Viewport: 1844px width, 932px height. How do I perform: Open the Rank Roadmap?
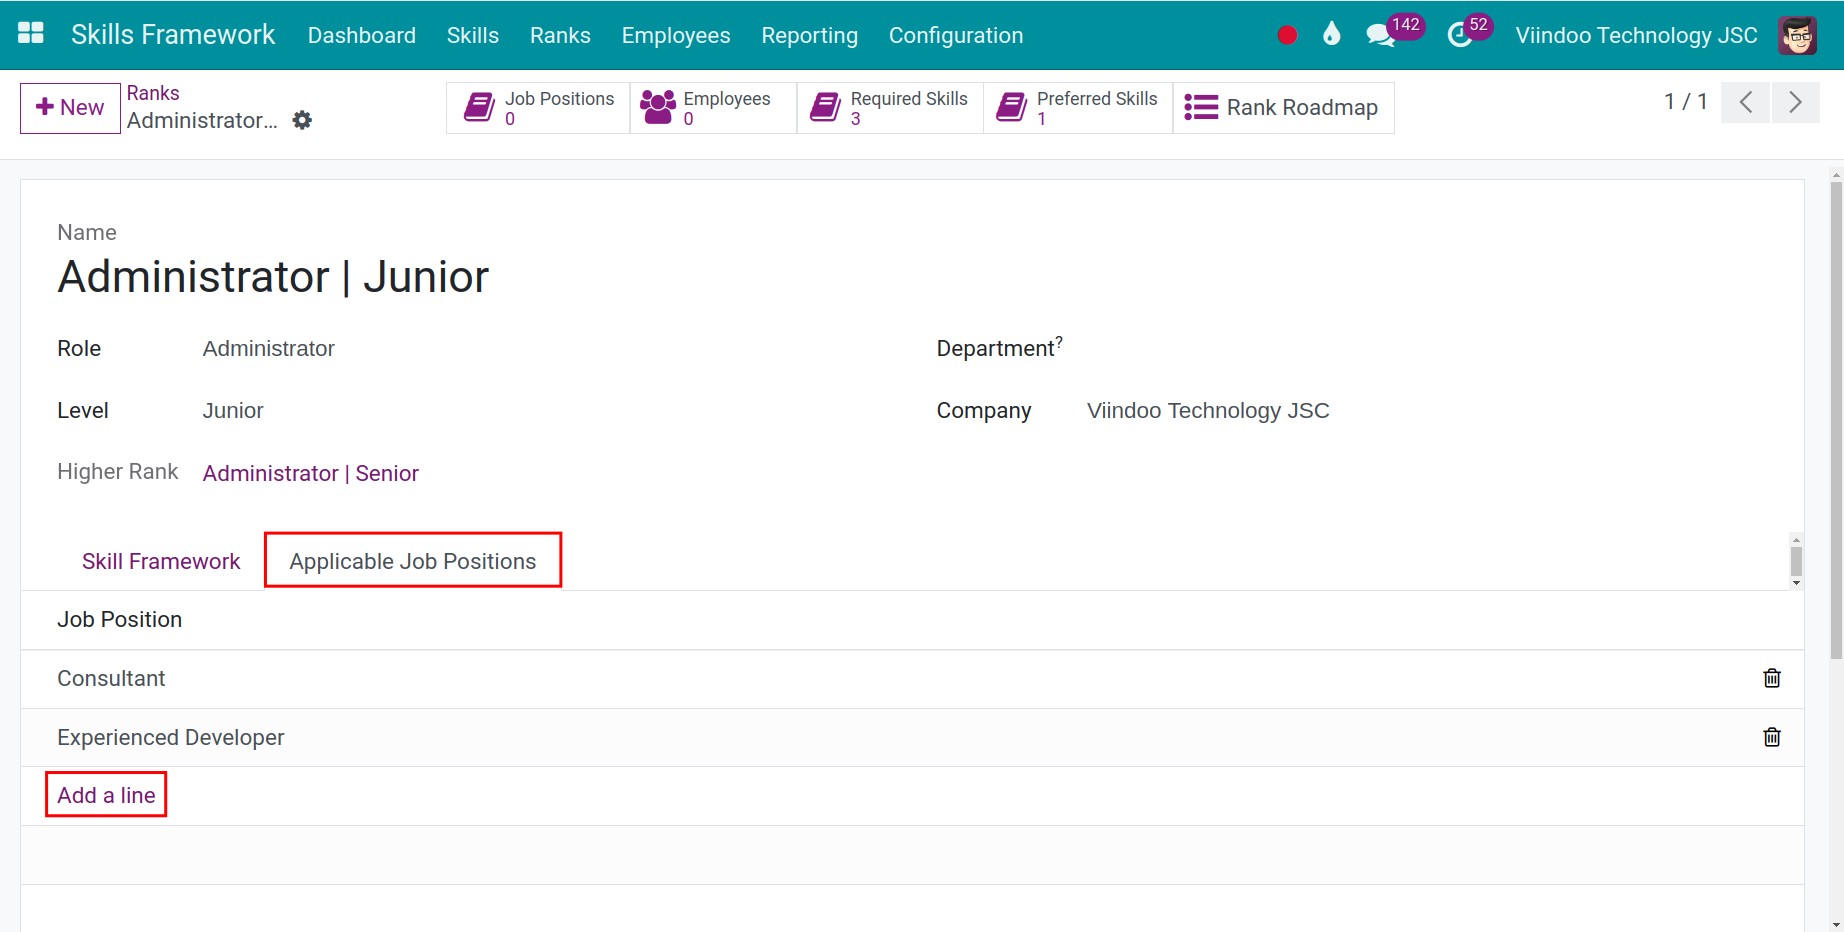(x=1283, y=107)
